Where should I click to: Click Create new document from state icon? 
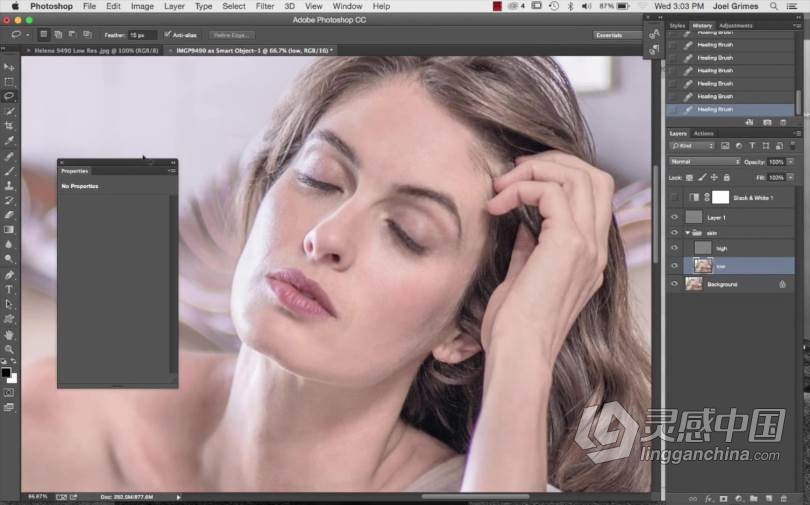(x=750, y=122)
